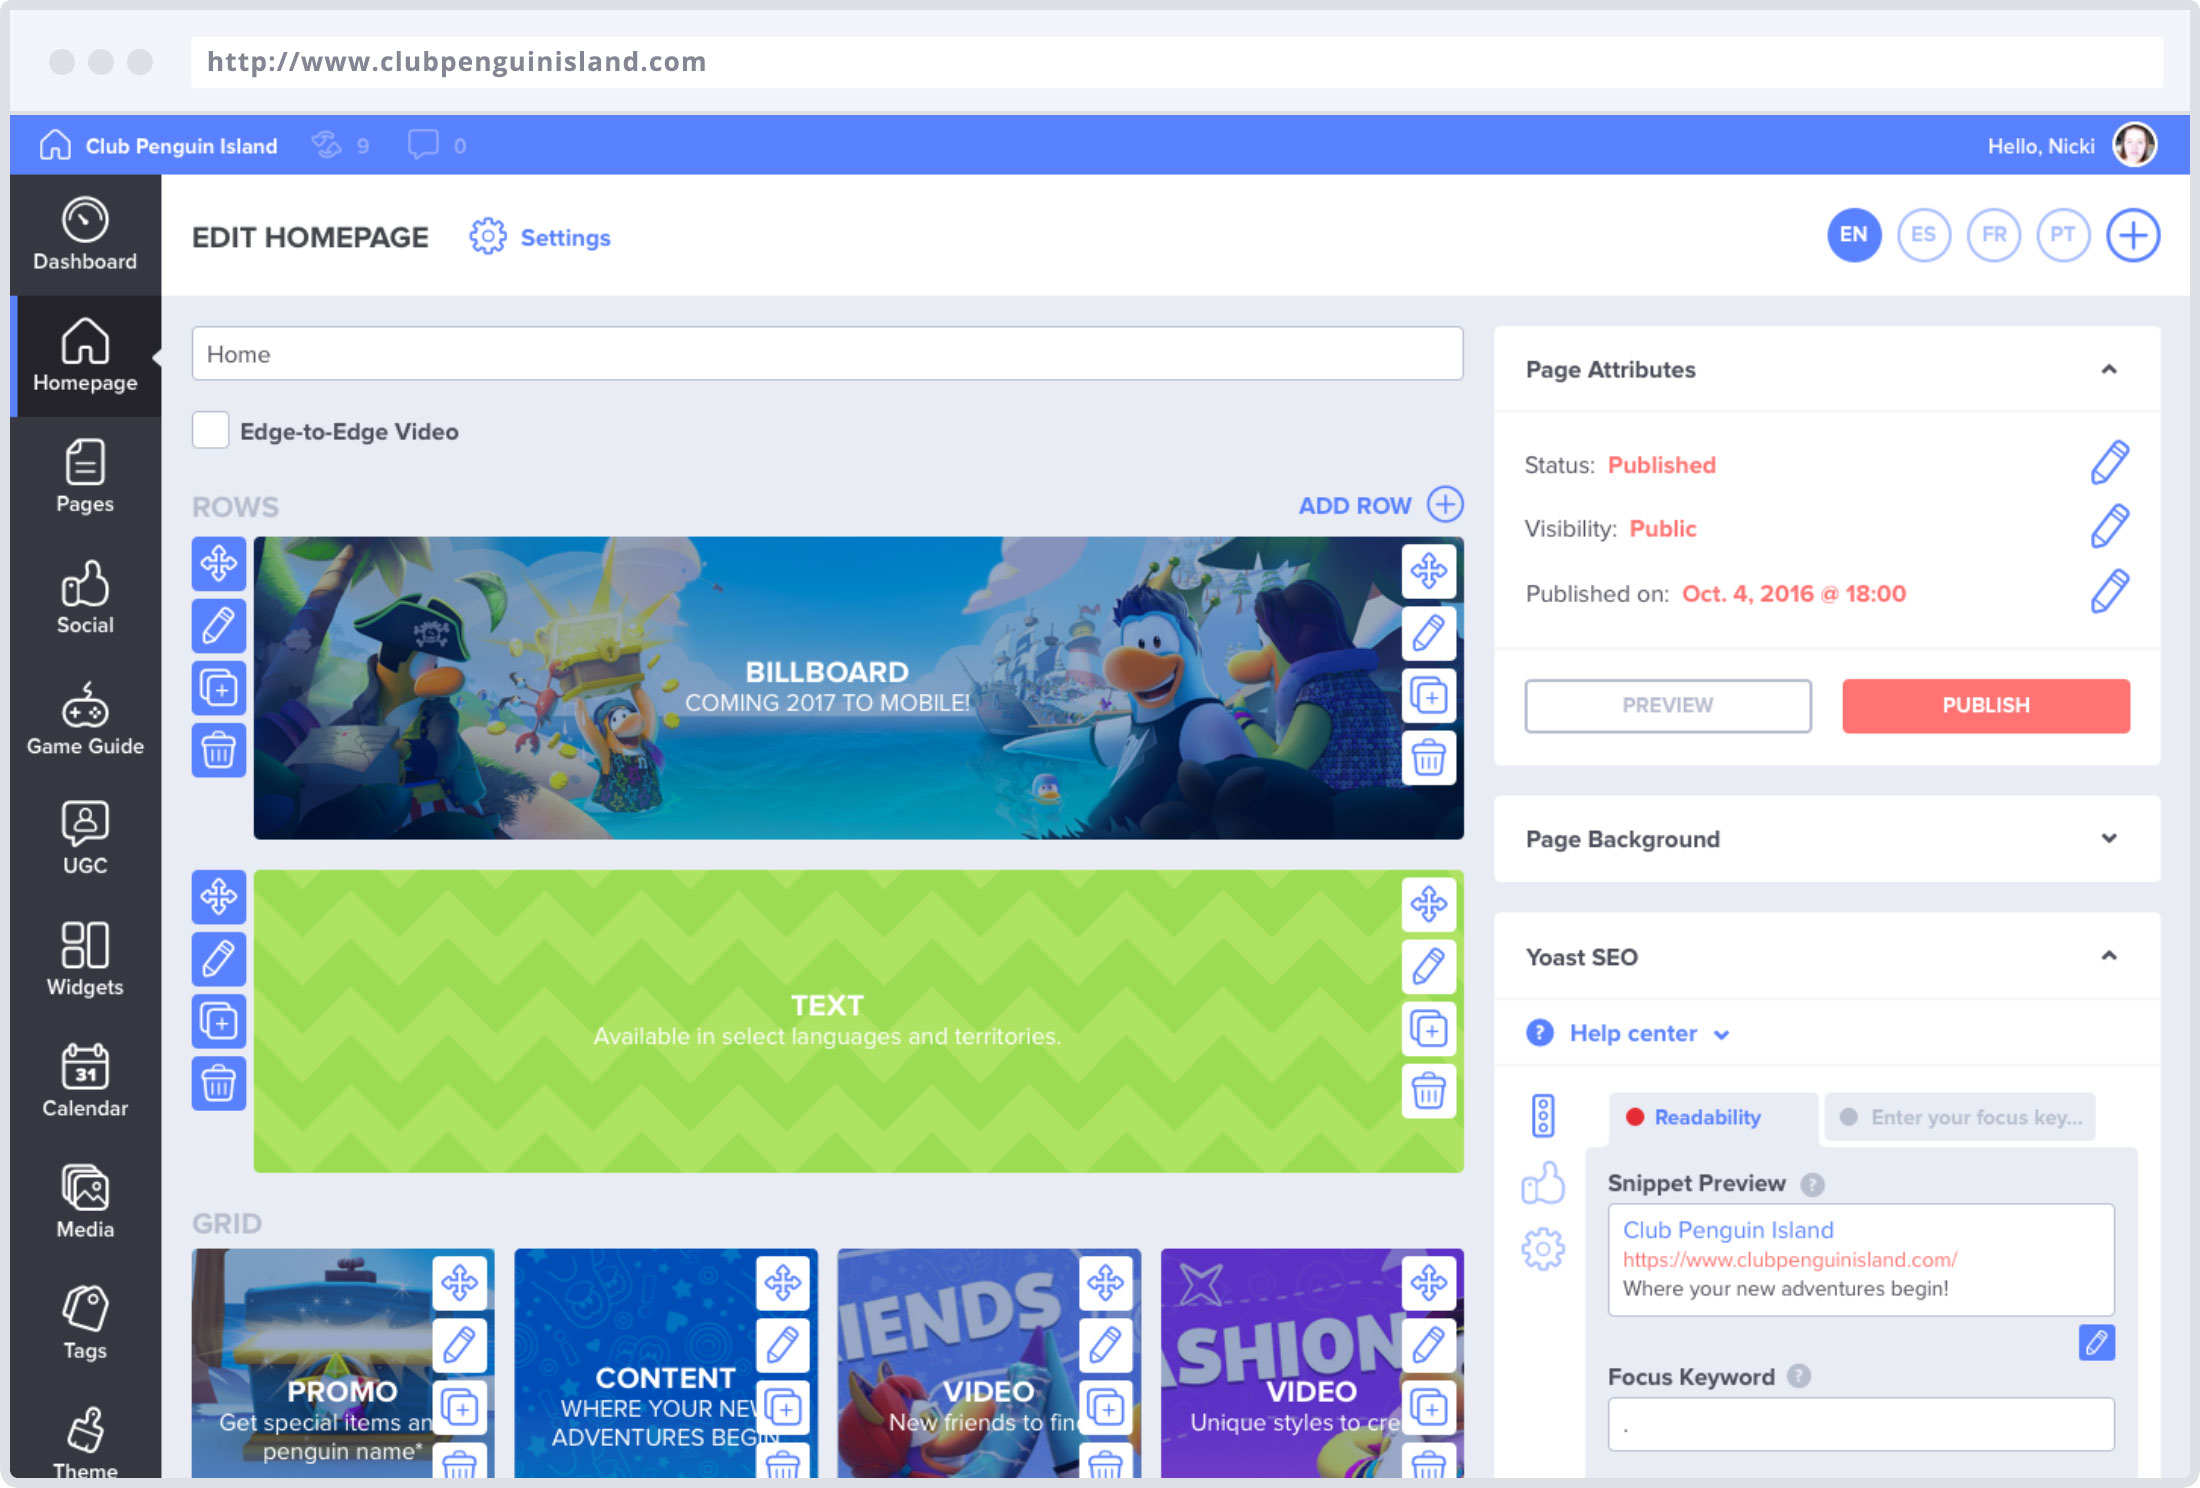The width and height of the screenshot is (2200, 1488).
Task: Click the Focus Keyword help icon
Action: [x=1798, y=1377]
